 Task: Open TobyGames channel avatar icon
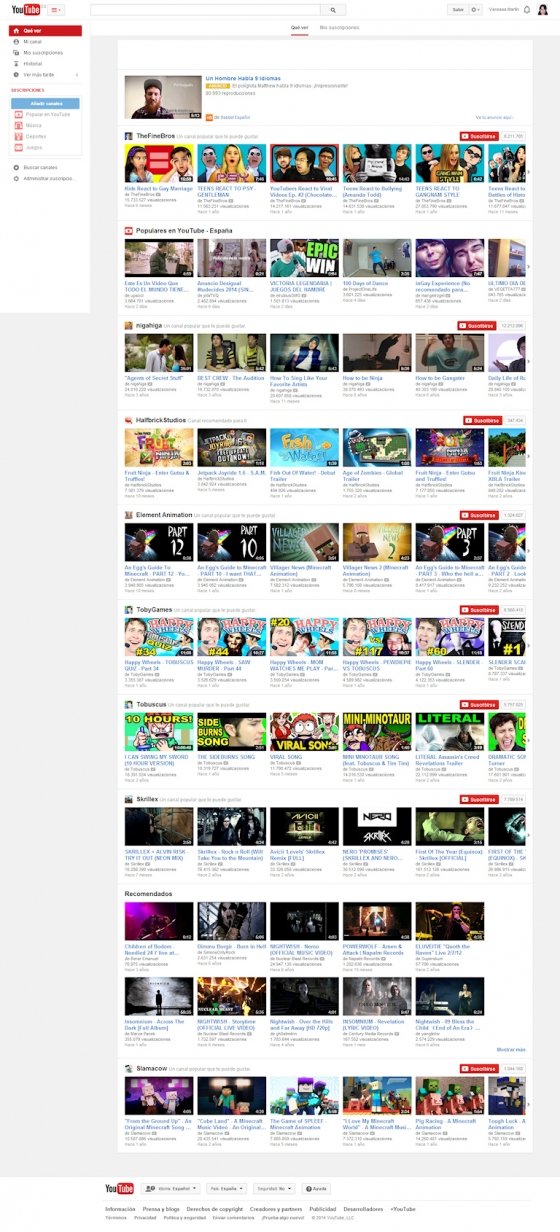(x=129, y=609)
